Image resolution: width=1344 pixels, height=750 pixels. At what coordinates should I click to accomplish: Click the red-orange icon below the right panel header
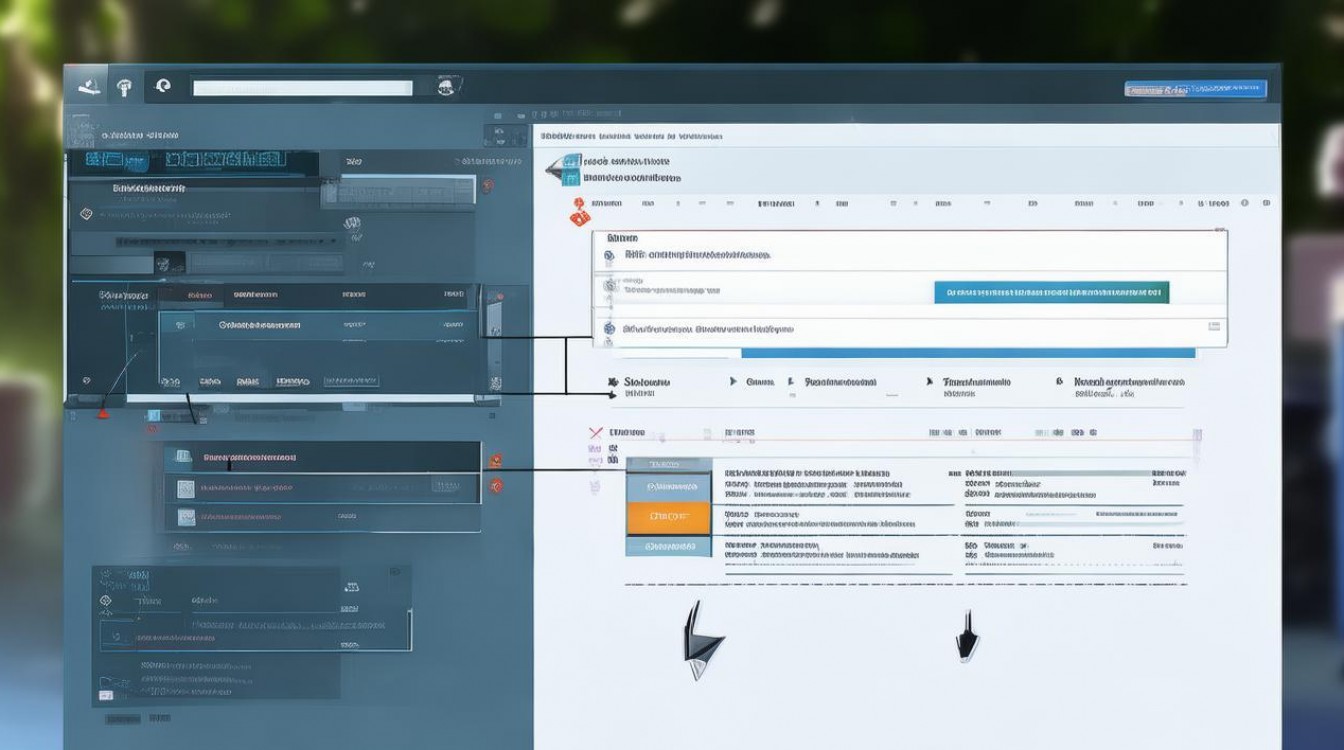(577, 212)
